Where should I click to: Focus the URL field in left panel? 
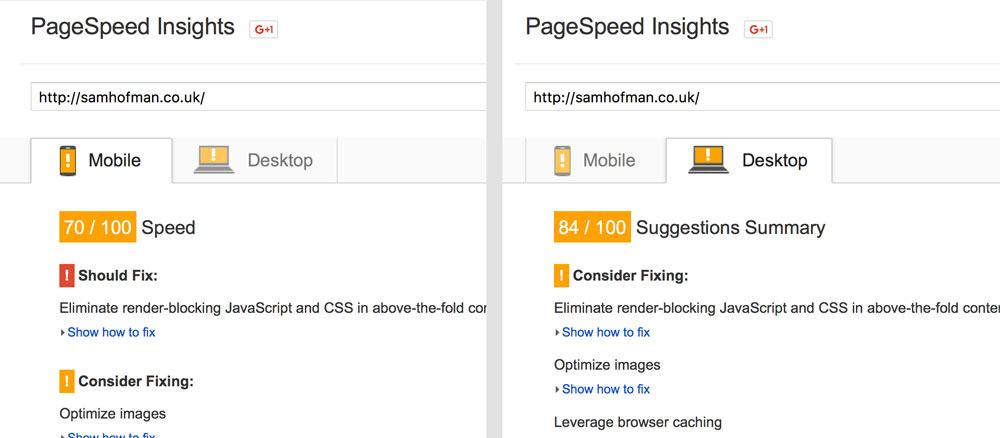coord(258,98)
